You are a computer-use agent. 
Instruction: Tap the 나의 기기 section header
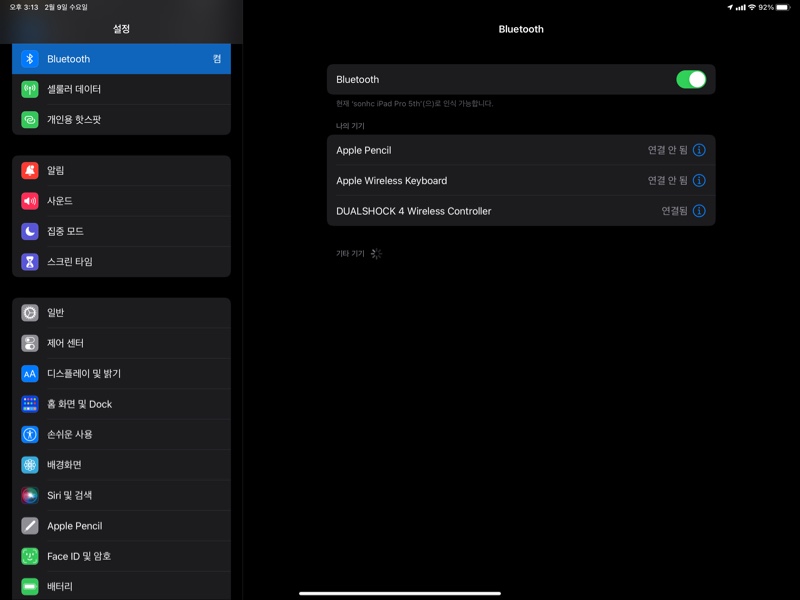[350, 126]
